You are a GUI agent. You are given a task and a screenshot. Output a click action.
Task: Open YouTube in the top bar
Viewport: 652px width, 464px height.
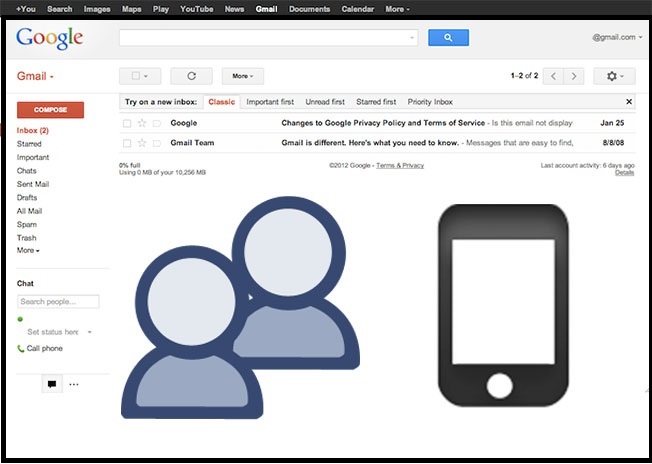tap(197, 9)
